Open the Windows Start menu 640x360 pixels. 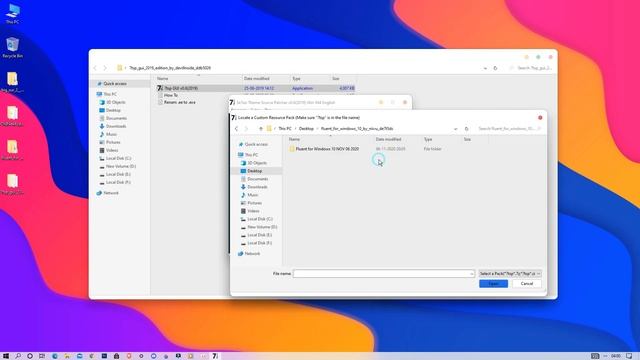(x=6, y=356)
